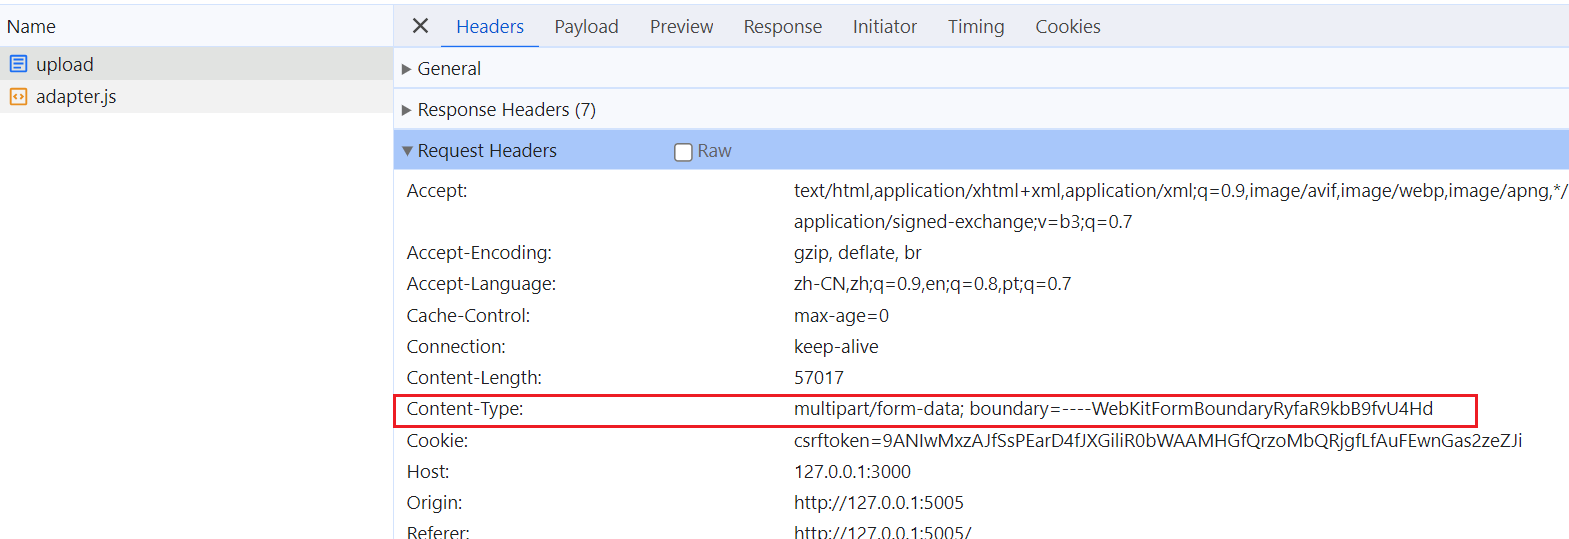Open the Cookies tab
The height and width of the screenshot is (539, 1569).
coord(1067,27)
